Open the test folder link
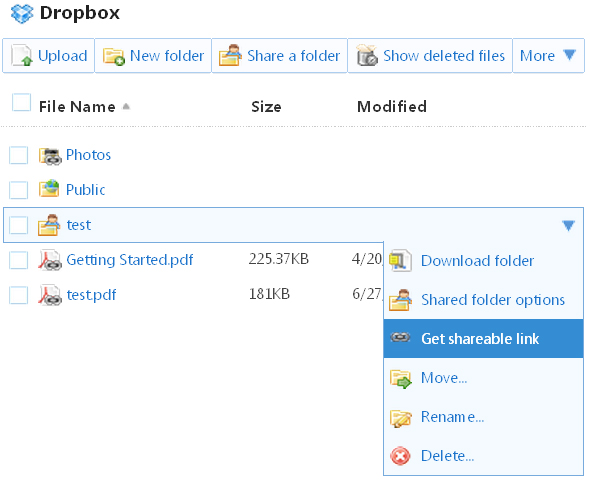 (x=79, y=225)
